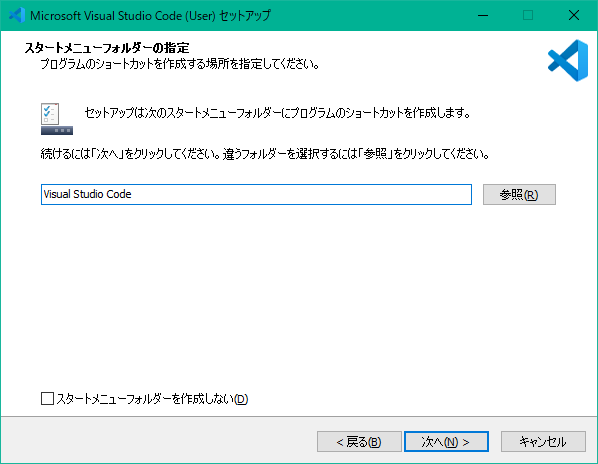Cancel setup with キャンセル button
The width and height of the screenshot is (598, 464).
click(x=543, y=442)
